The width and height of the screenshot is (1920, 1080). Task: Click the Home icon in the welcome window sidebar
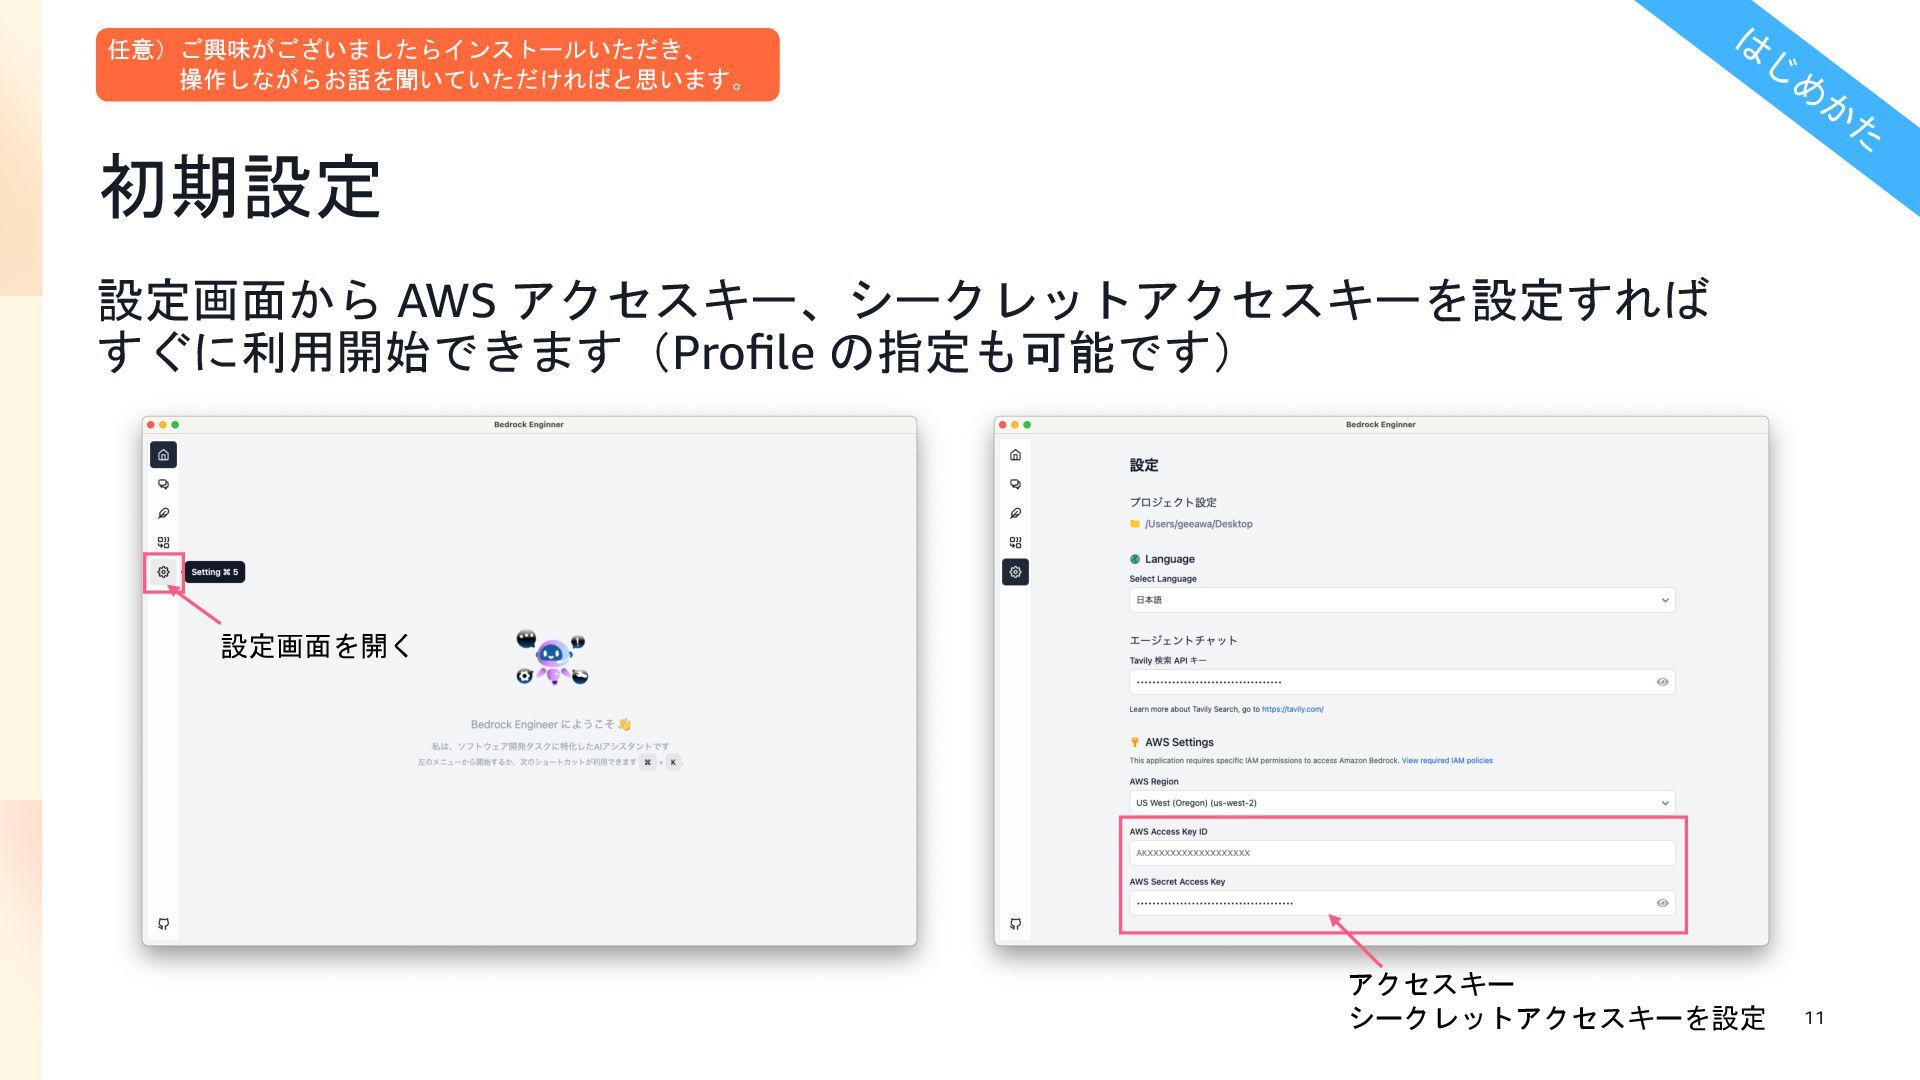tap(163, 455)
